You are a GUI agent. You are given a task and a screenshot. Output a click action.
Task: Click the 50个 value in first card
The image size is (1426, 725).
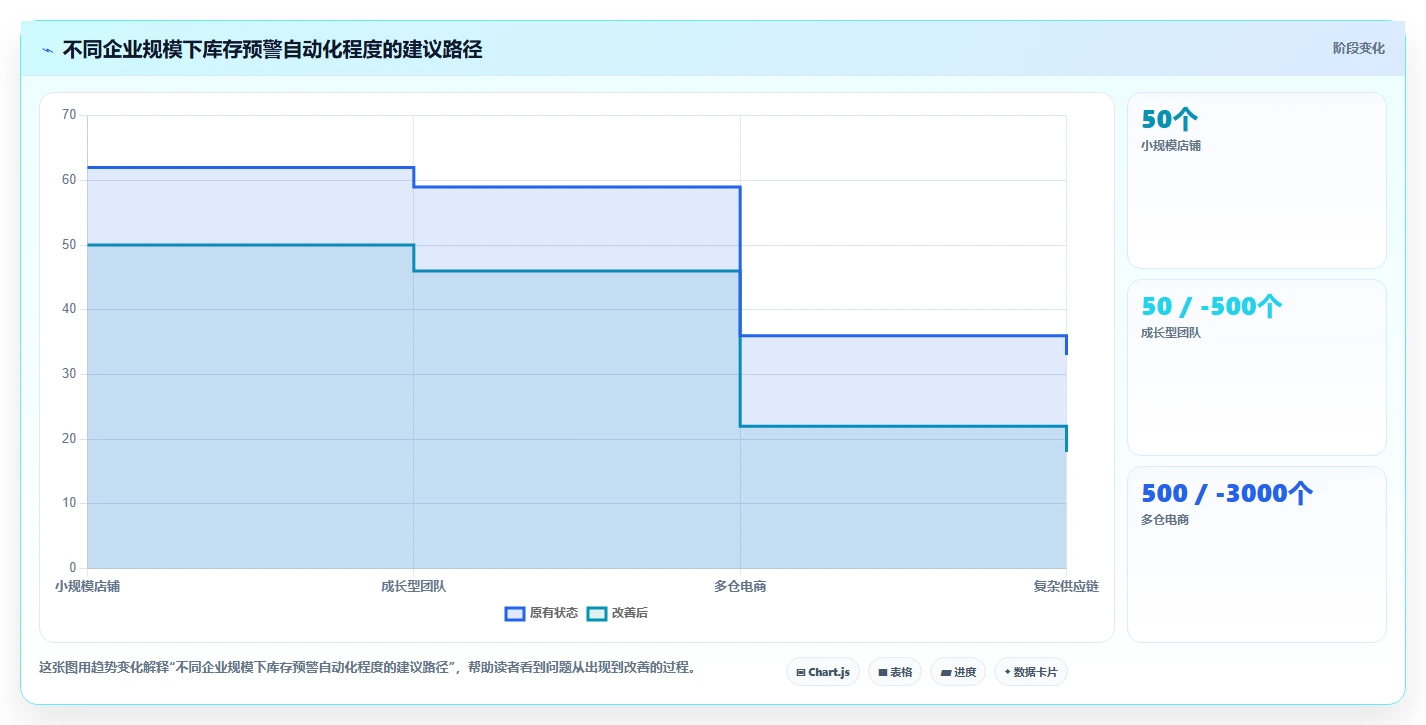coord(1169,119)
